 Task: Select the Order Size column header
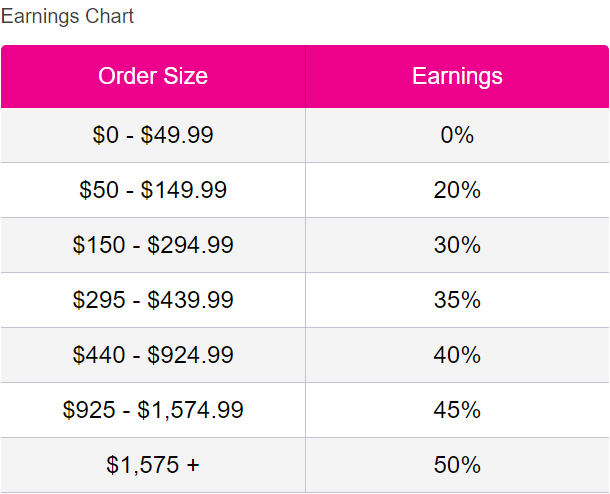(153, 76)
